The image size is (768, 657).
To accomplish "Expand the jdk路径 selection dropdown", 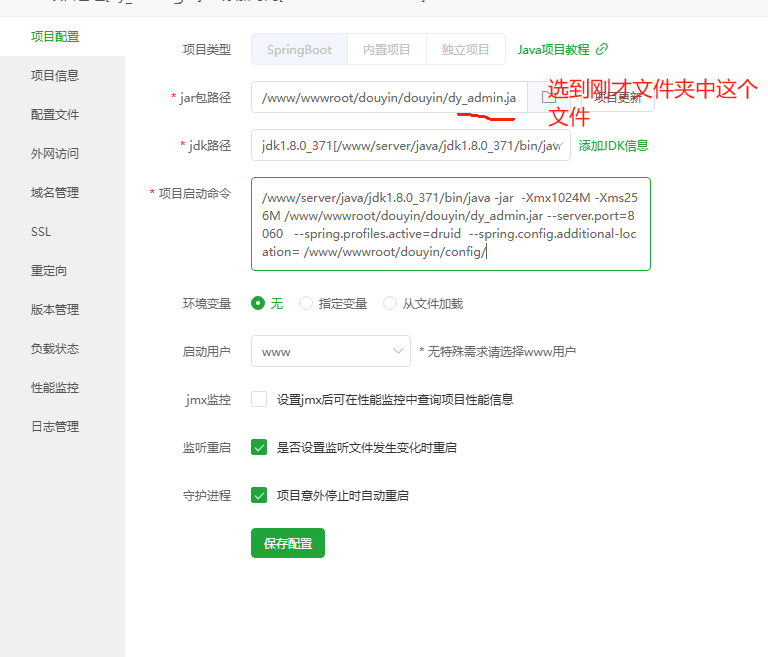I will (x=410, y=145).
